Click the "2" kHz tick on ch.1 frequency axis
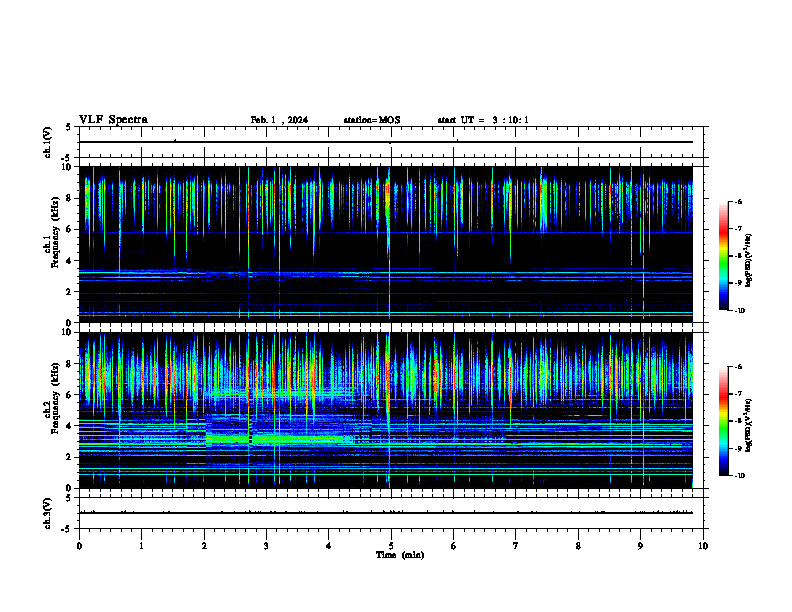The height and width of the screenshot is (612, 792). (69, 292)
